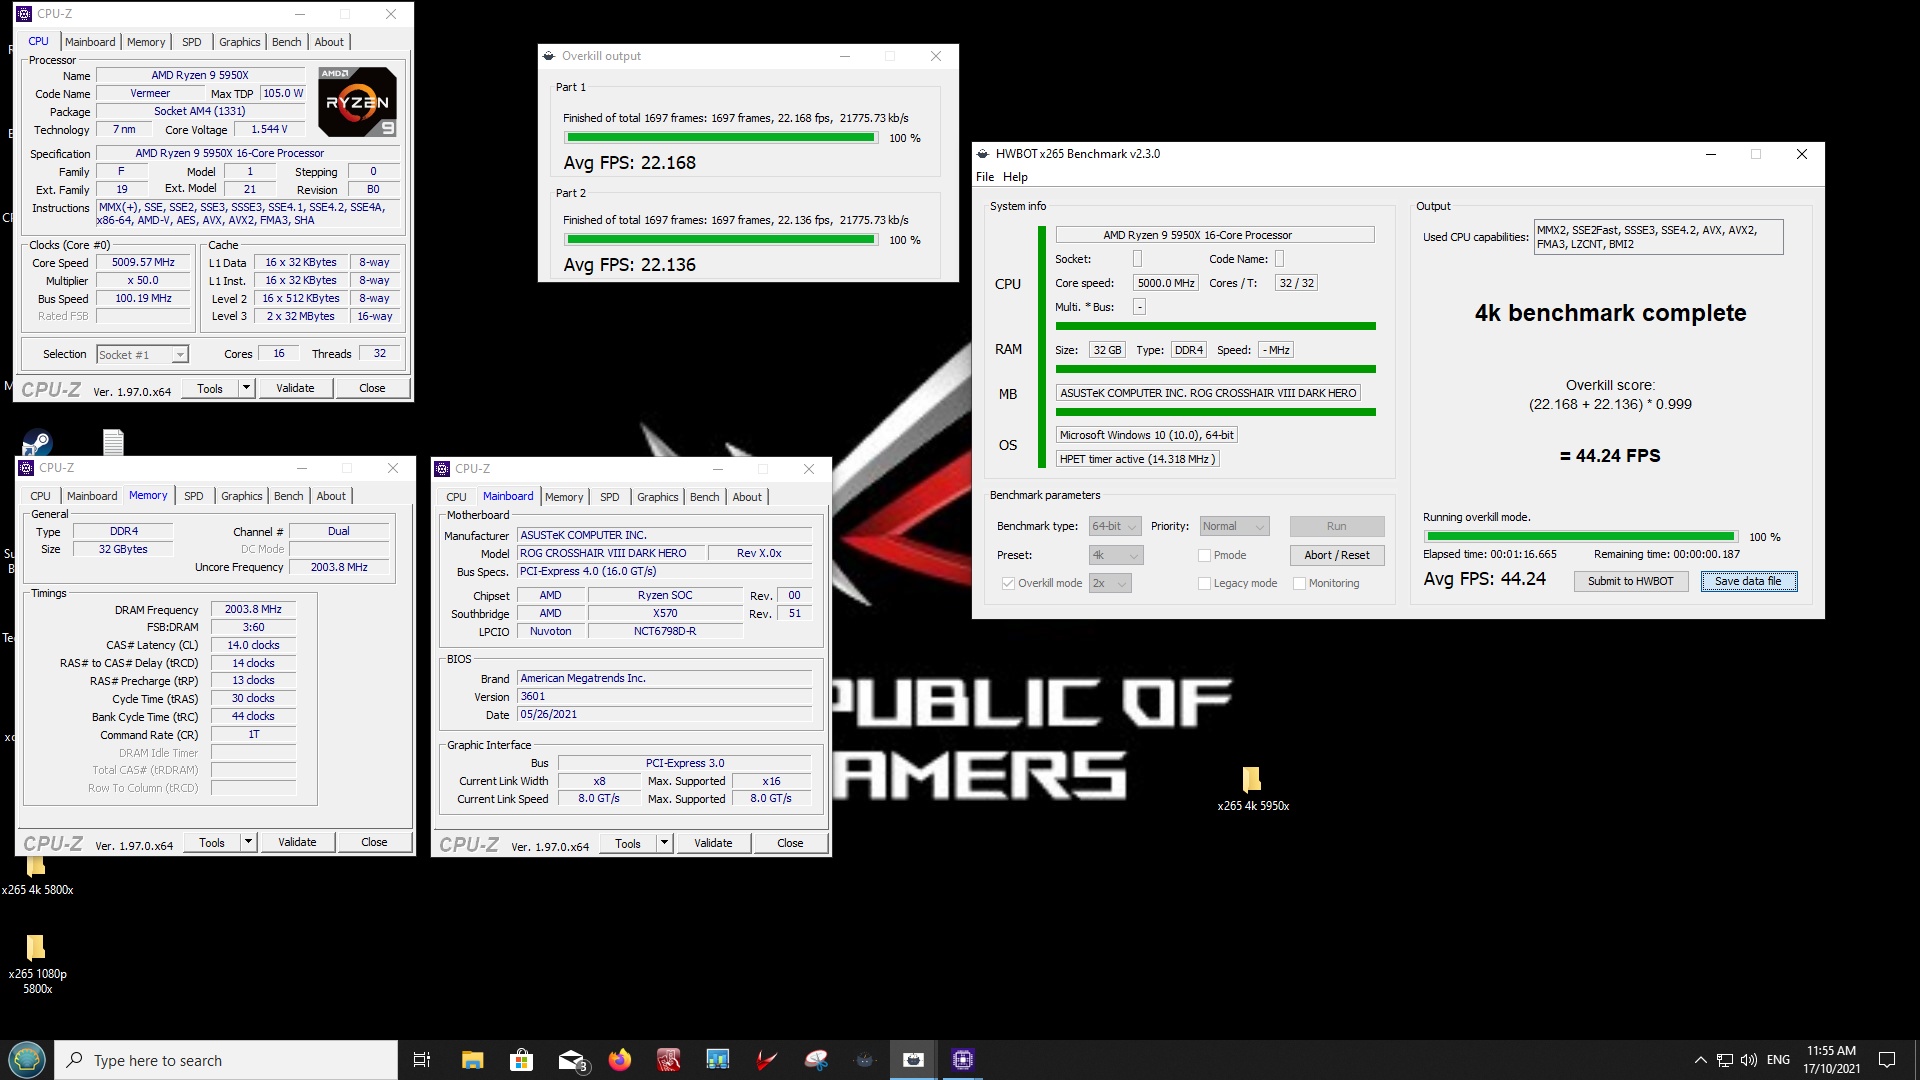
Task: Switch to Mainboard tab in top CPU-Z window
Action: point(90,42)
